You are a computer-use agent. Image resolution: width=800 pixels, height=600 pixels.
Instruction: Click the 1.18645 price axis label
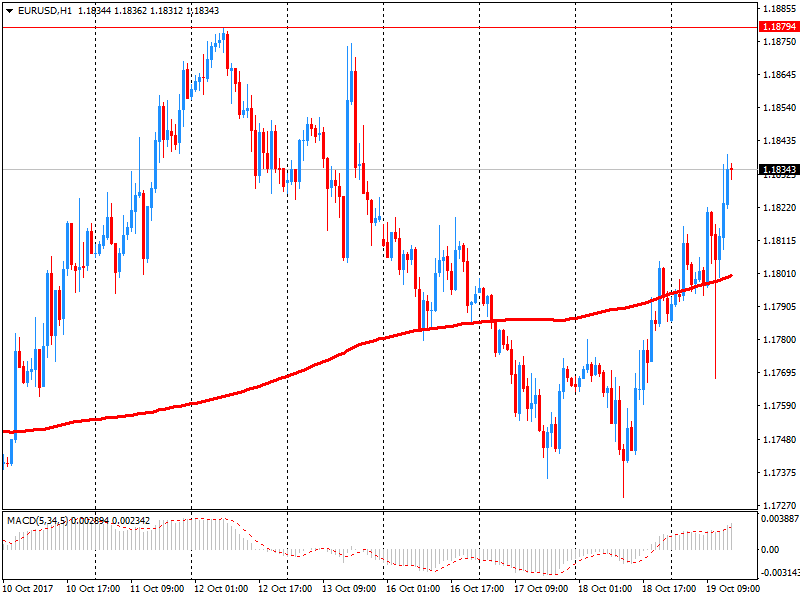click(780, 75)
